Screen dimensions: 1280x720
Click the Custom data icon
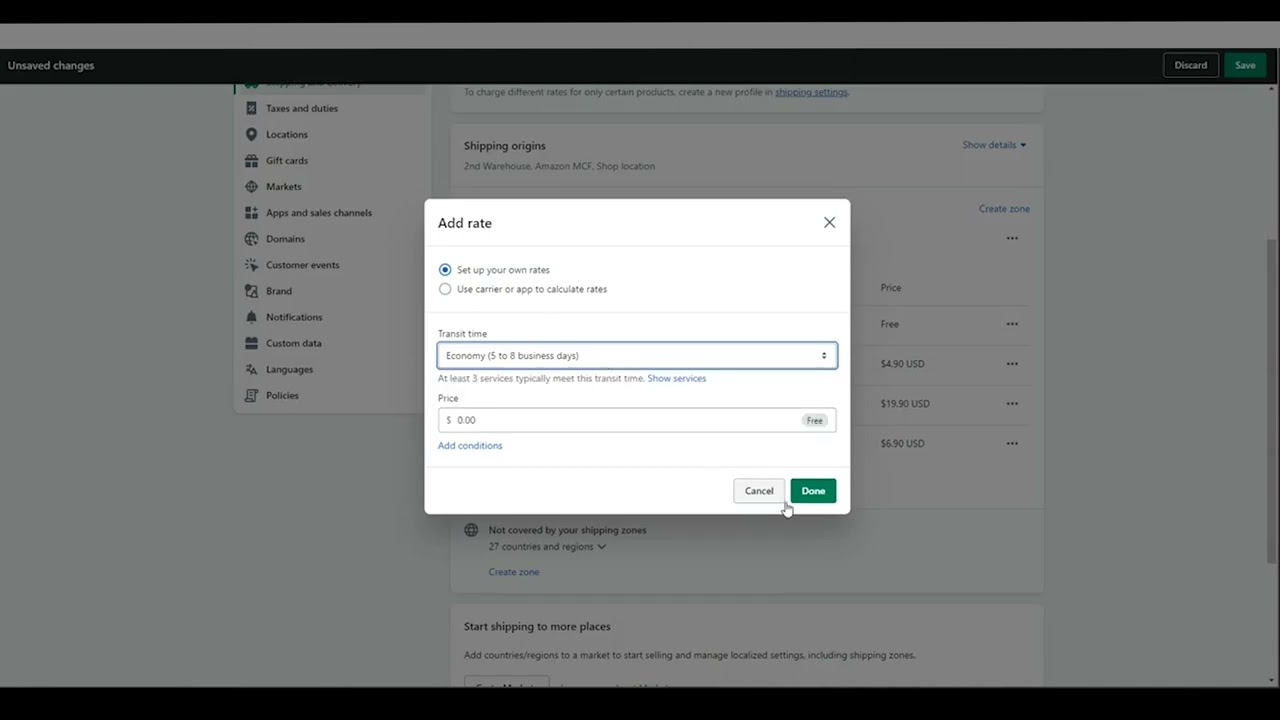pos(251,343)
